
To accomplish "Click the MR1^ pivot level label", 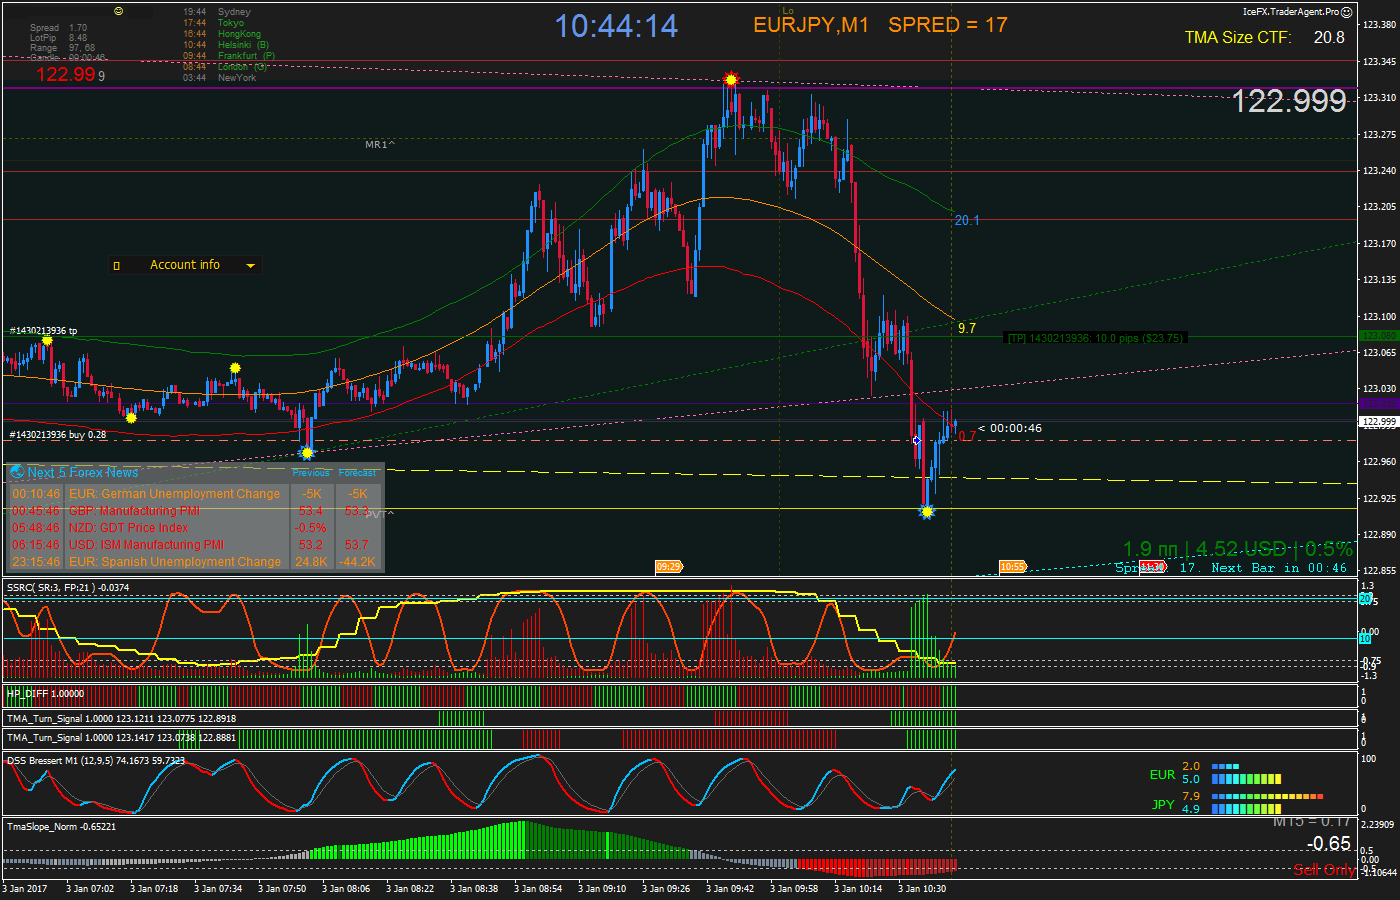I will coord(380,145).
